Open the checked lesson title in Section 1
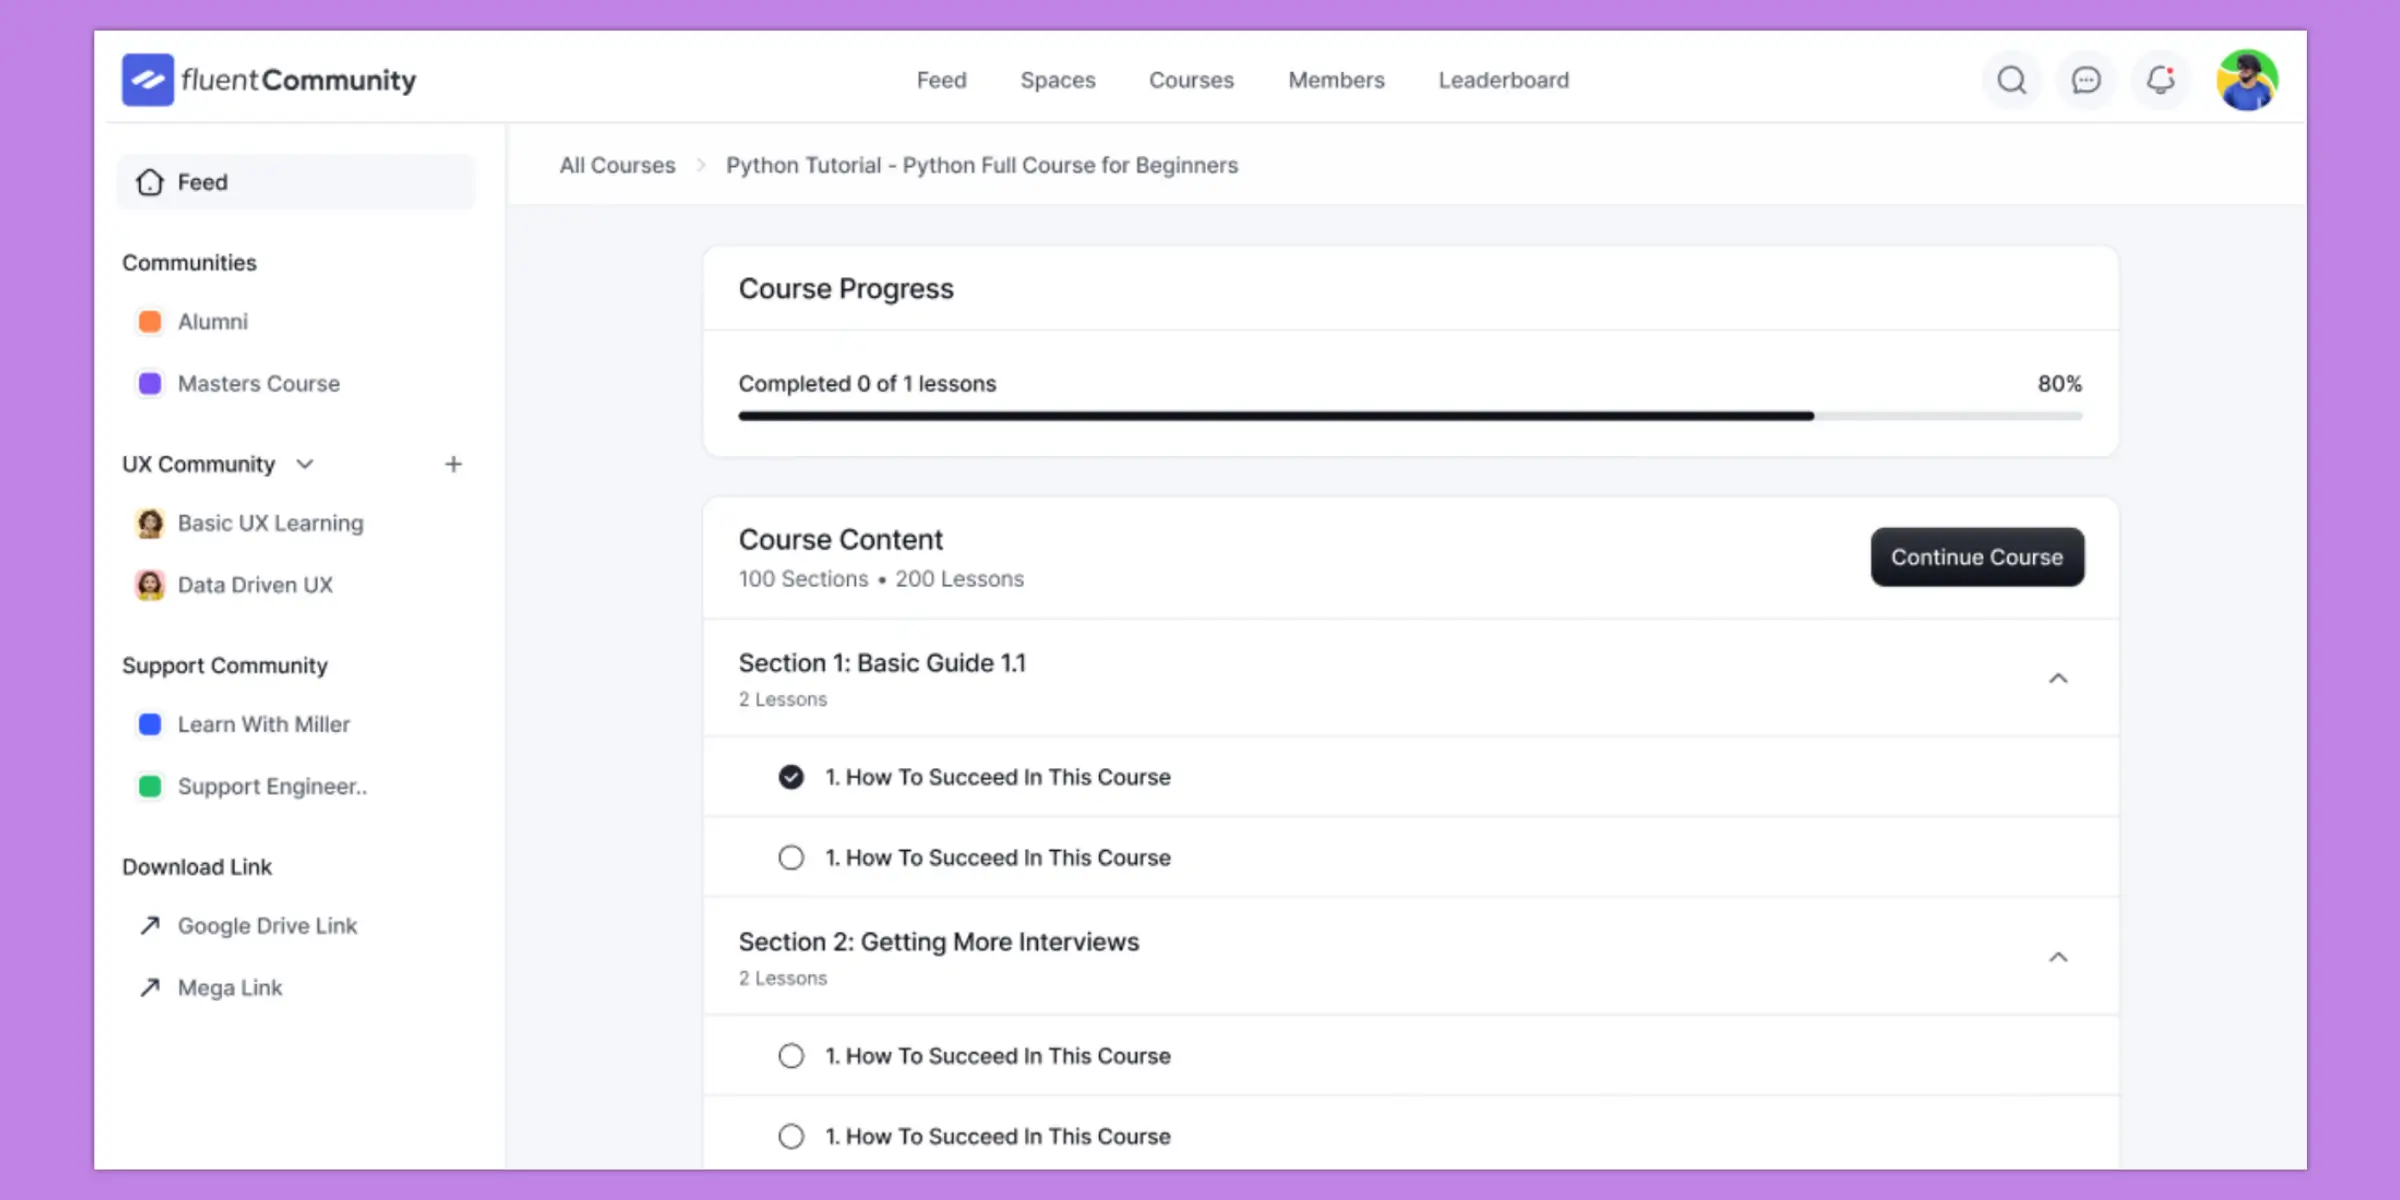 click(x=998, y=777)
